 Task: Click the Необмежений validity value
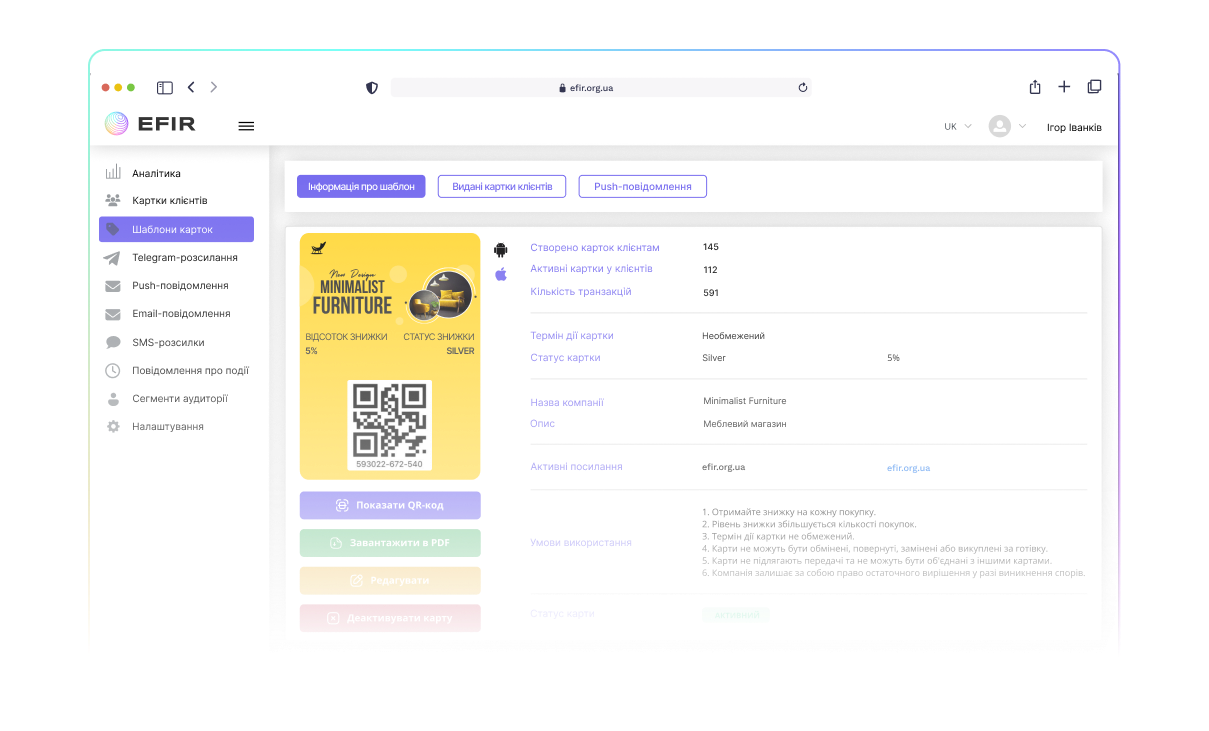click(x=734, y=336)
